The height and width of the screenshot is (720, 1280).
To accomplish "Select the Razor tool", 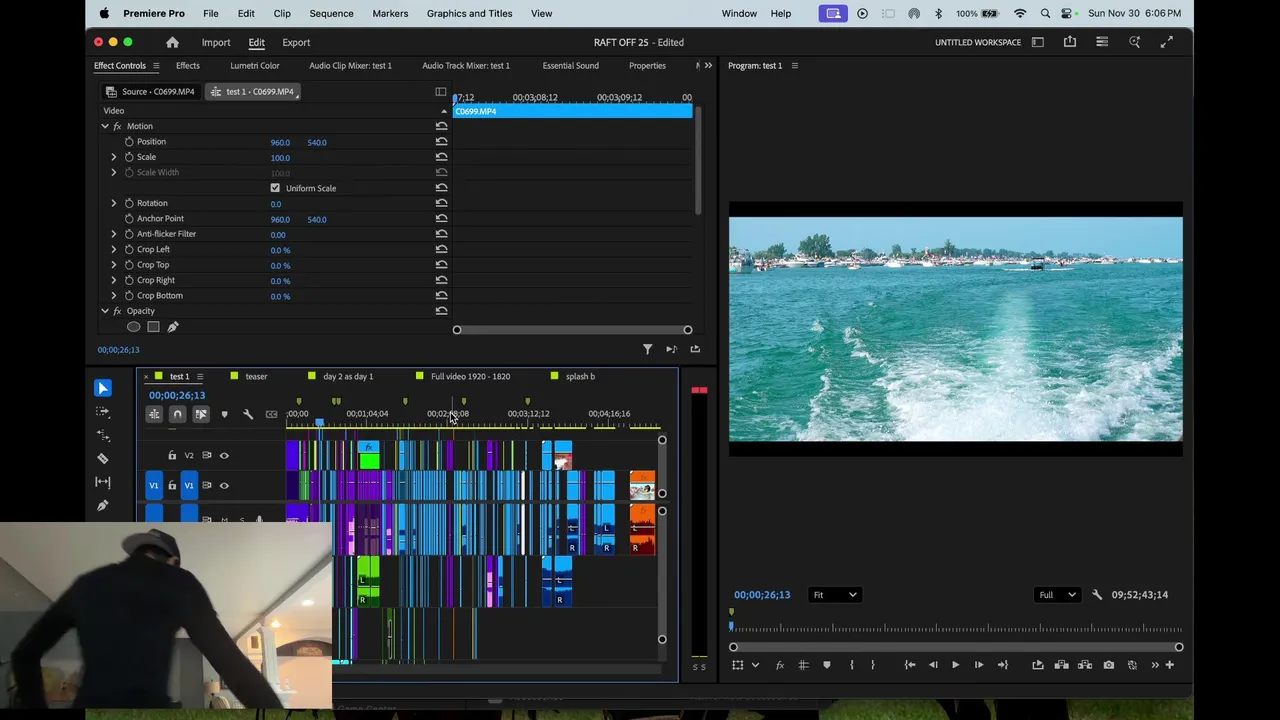I will [x=103, y=458].
